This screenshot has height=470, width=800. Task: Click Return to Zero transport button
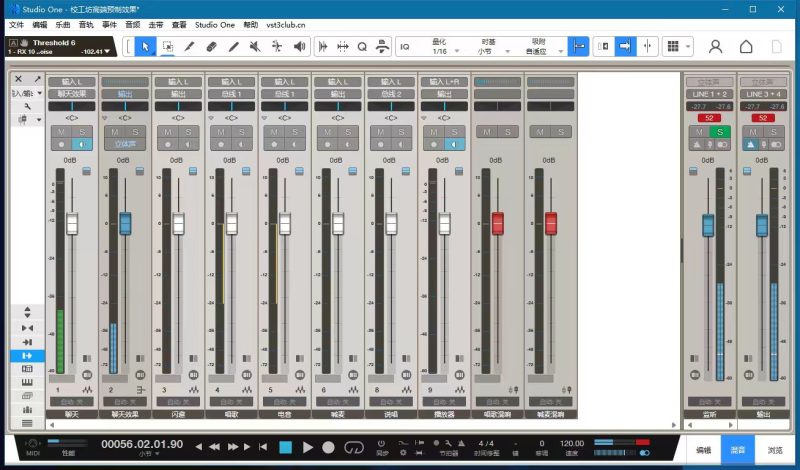263,447
